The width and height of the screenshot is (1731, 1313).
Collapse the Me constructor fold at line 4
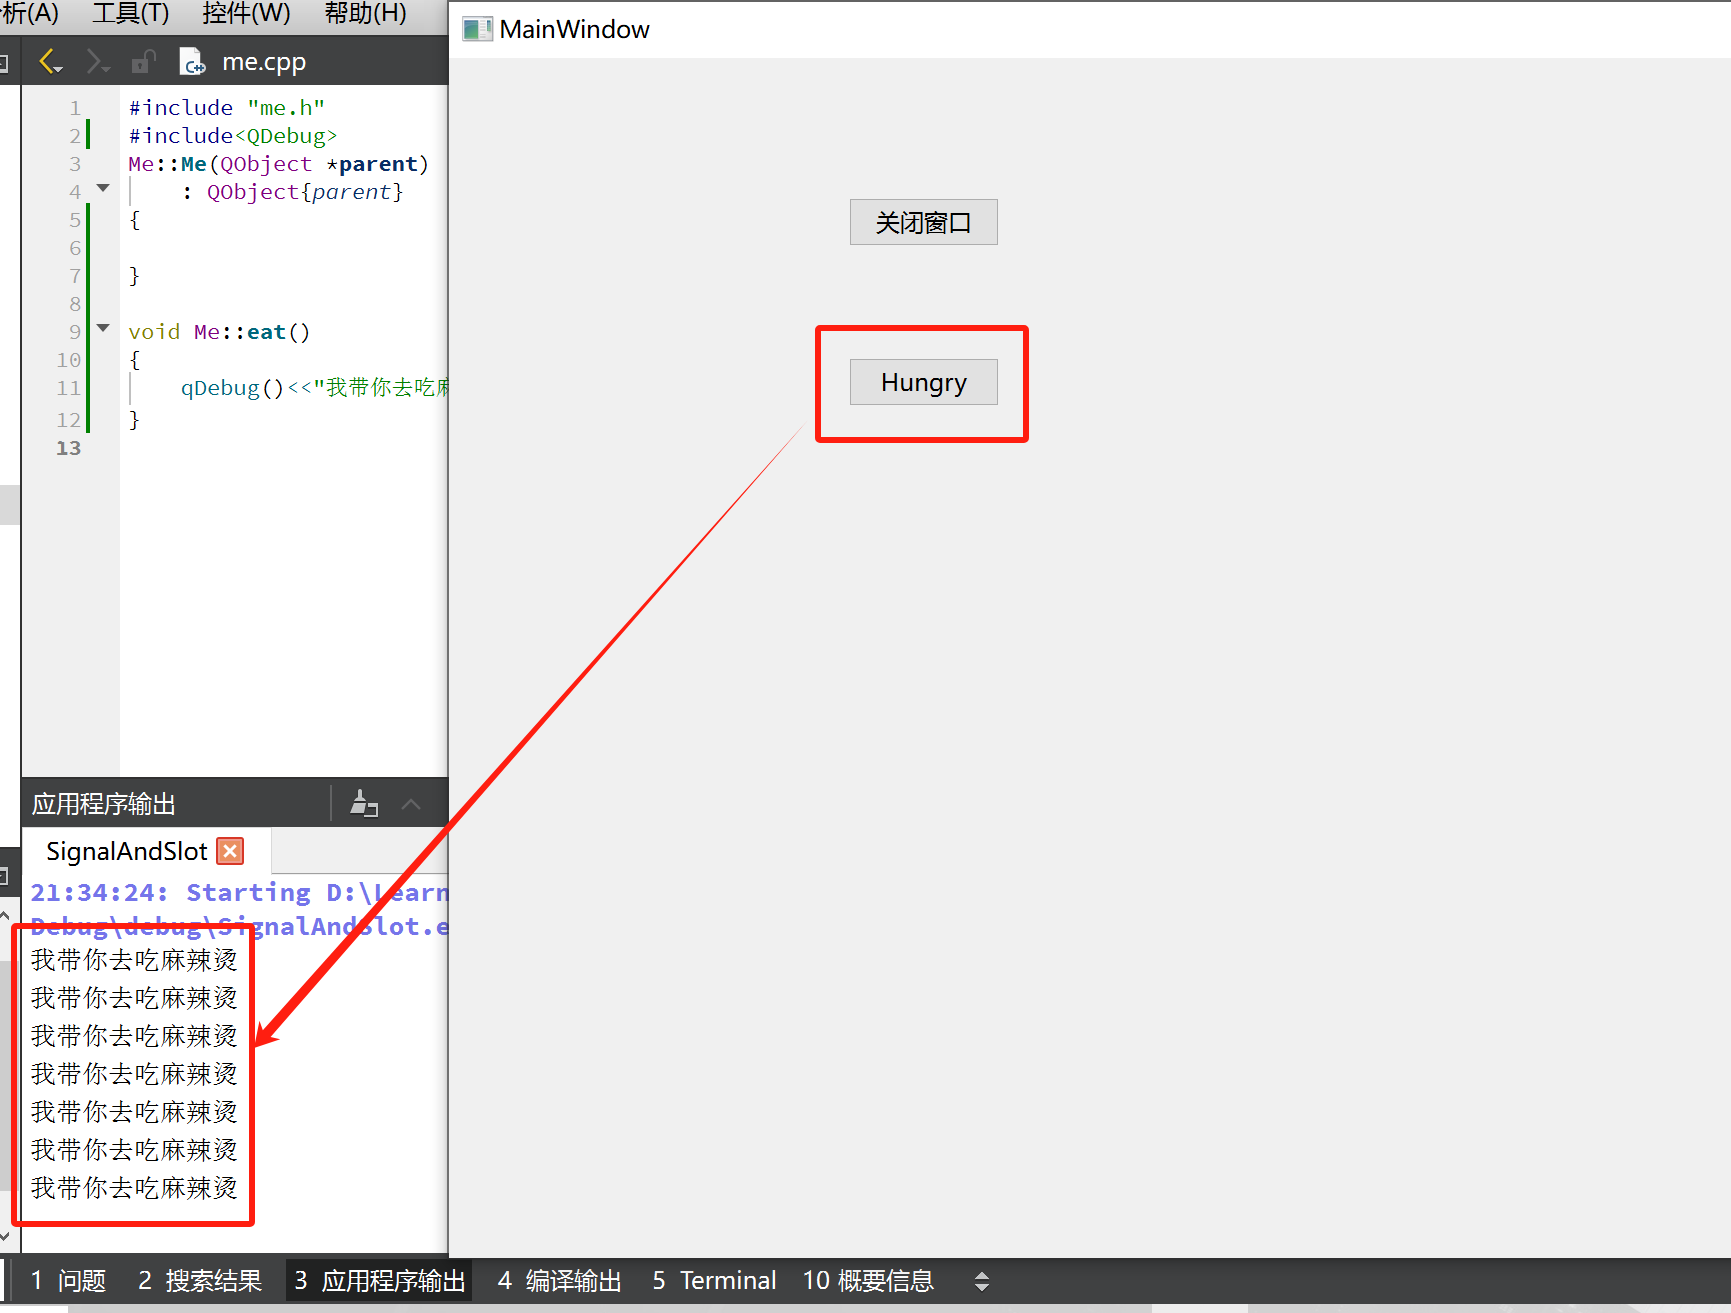point(103,188)
